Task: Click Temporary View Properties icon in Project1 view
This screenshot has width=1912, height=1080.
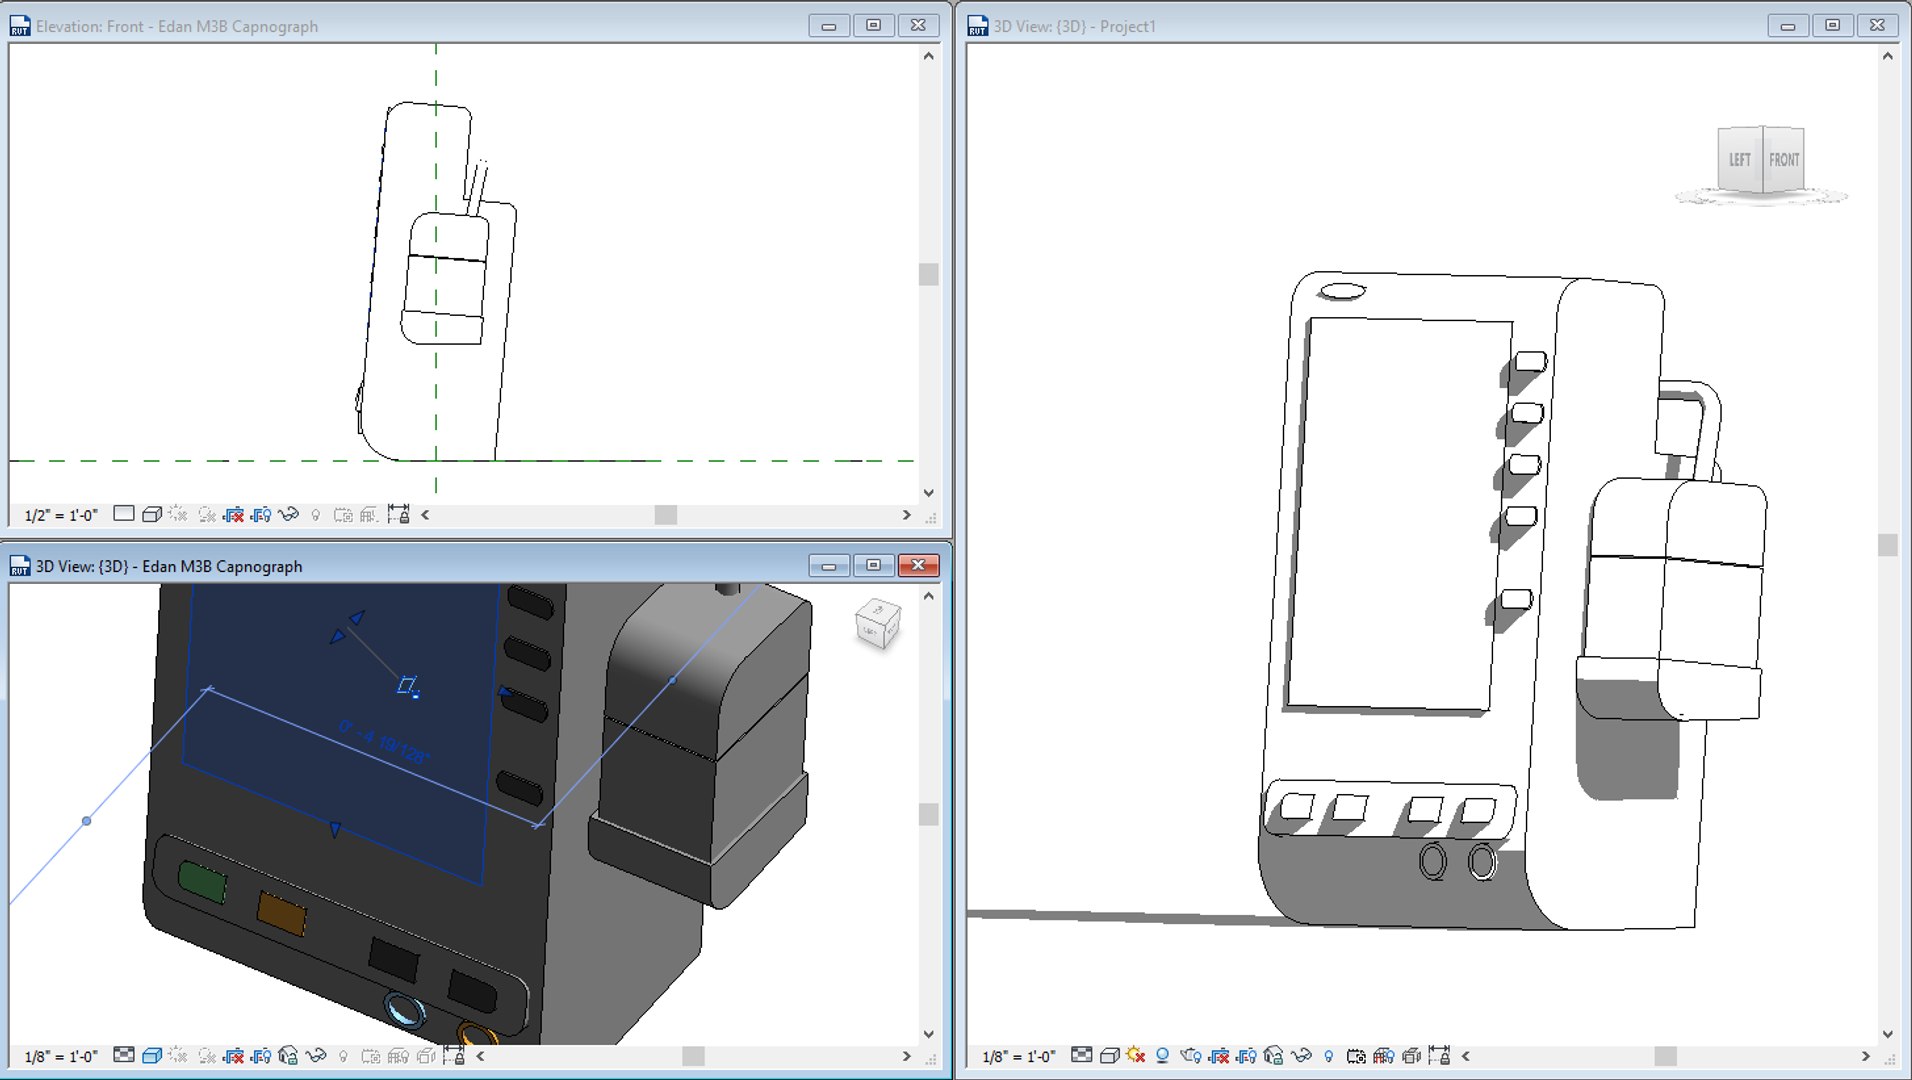Action: click(1356, 1056)
